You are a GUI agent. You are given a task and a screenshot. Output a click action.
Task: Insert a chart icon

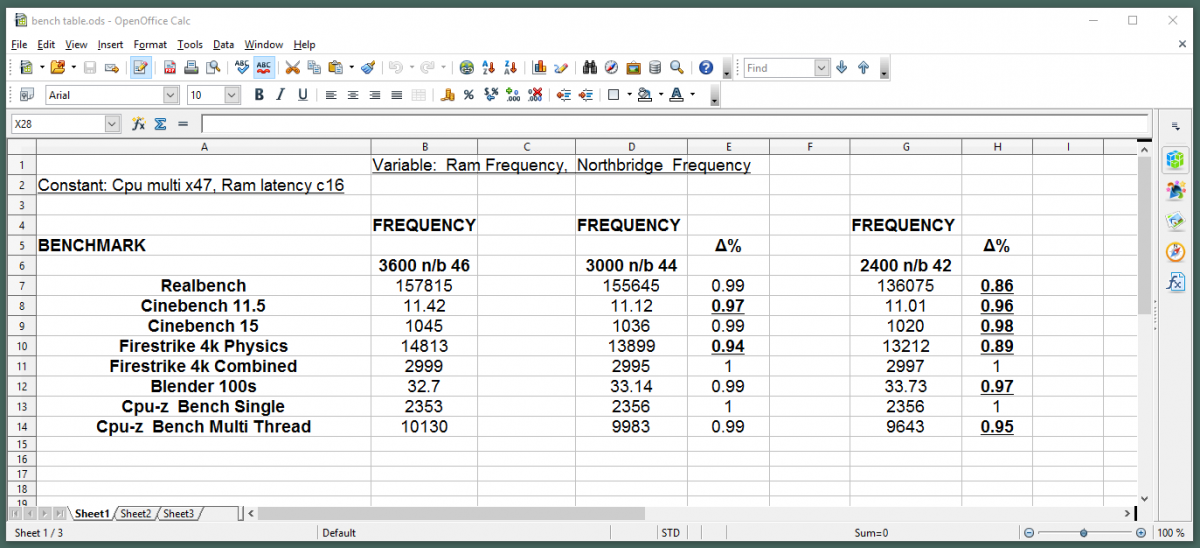(539, 68)
